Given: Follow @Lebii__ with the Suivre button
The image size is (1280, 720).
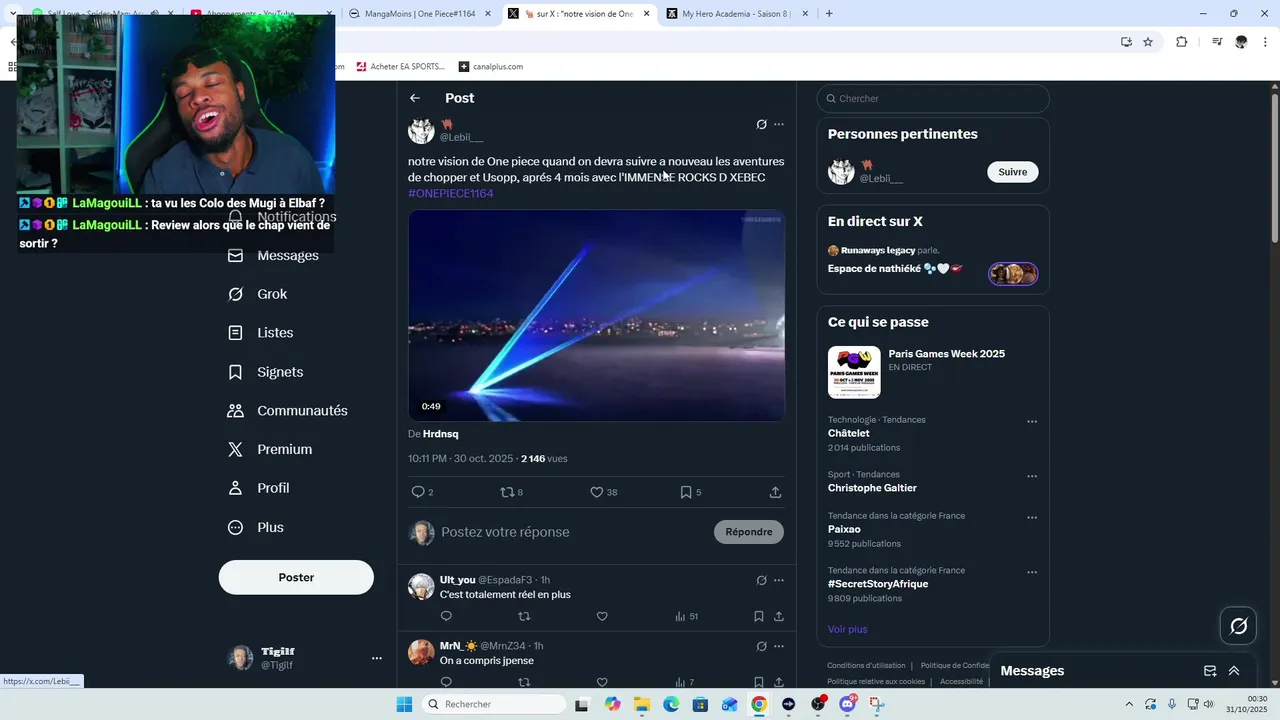Looking at the screenshot, I should [x=1013, y=172].
